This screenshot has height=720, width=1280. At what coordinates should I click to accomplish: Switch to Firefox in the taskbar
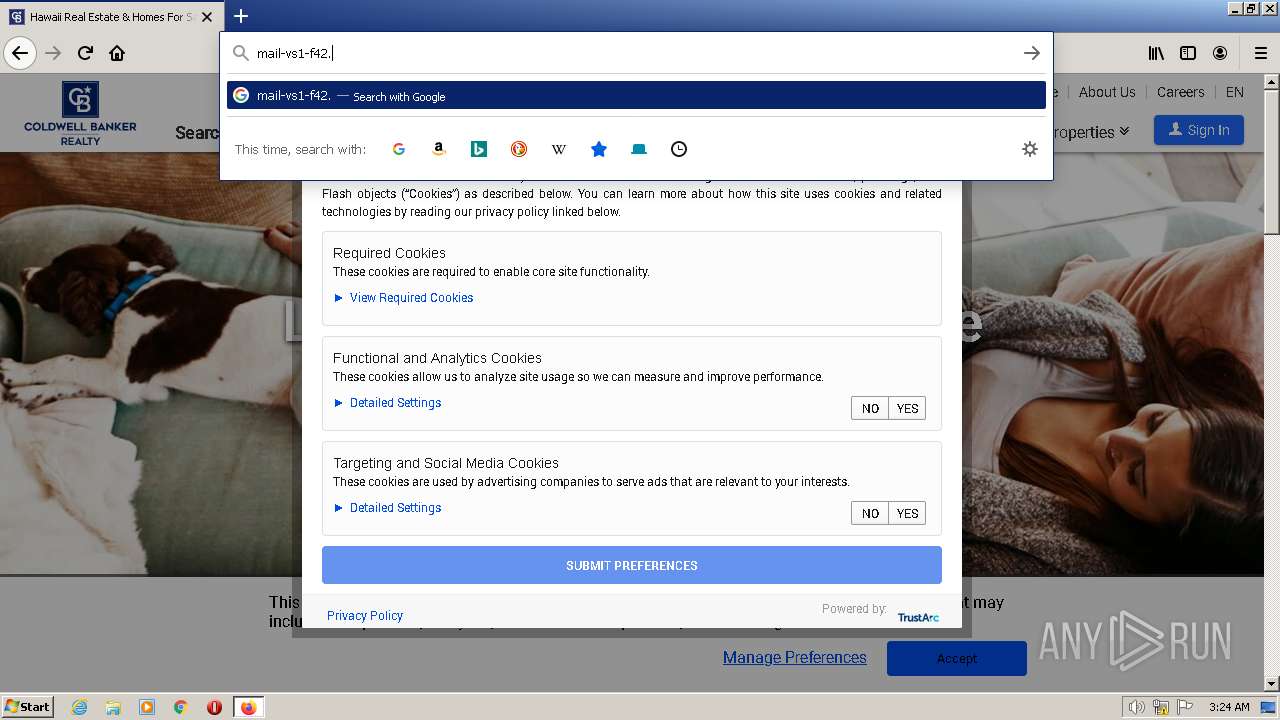click(248, 707)
